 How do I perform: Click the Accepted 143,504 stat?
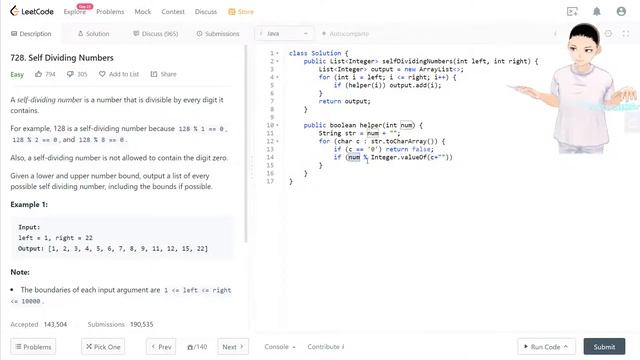[39, 324]
